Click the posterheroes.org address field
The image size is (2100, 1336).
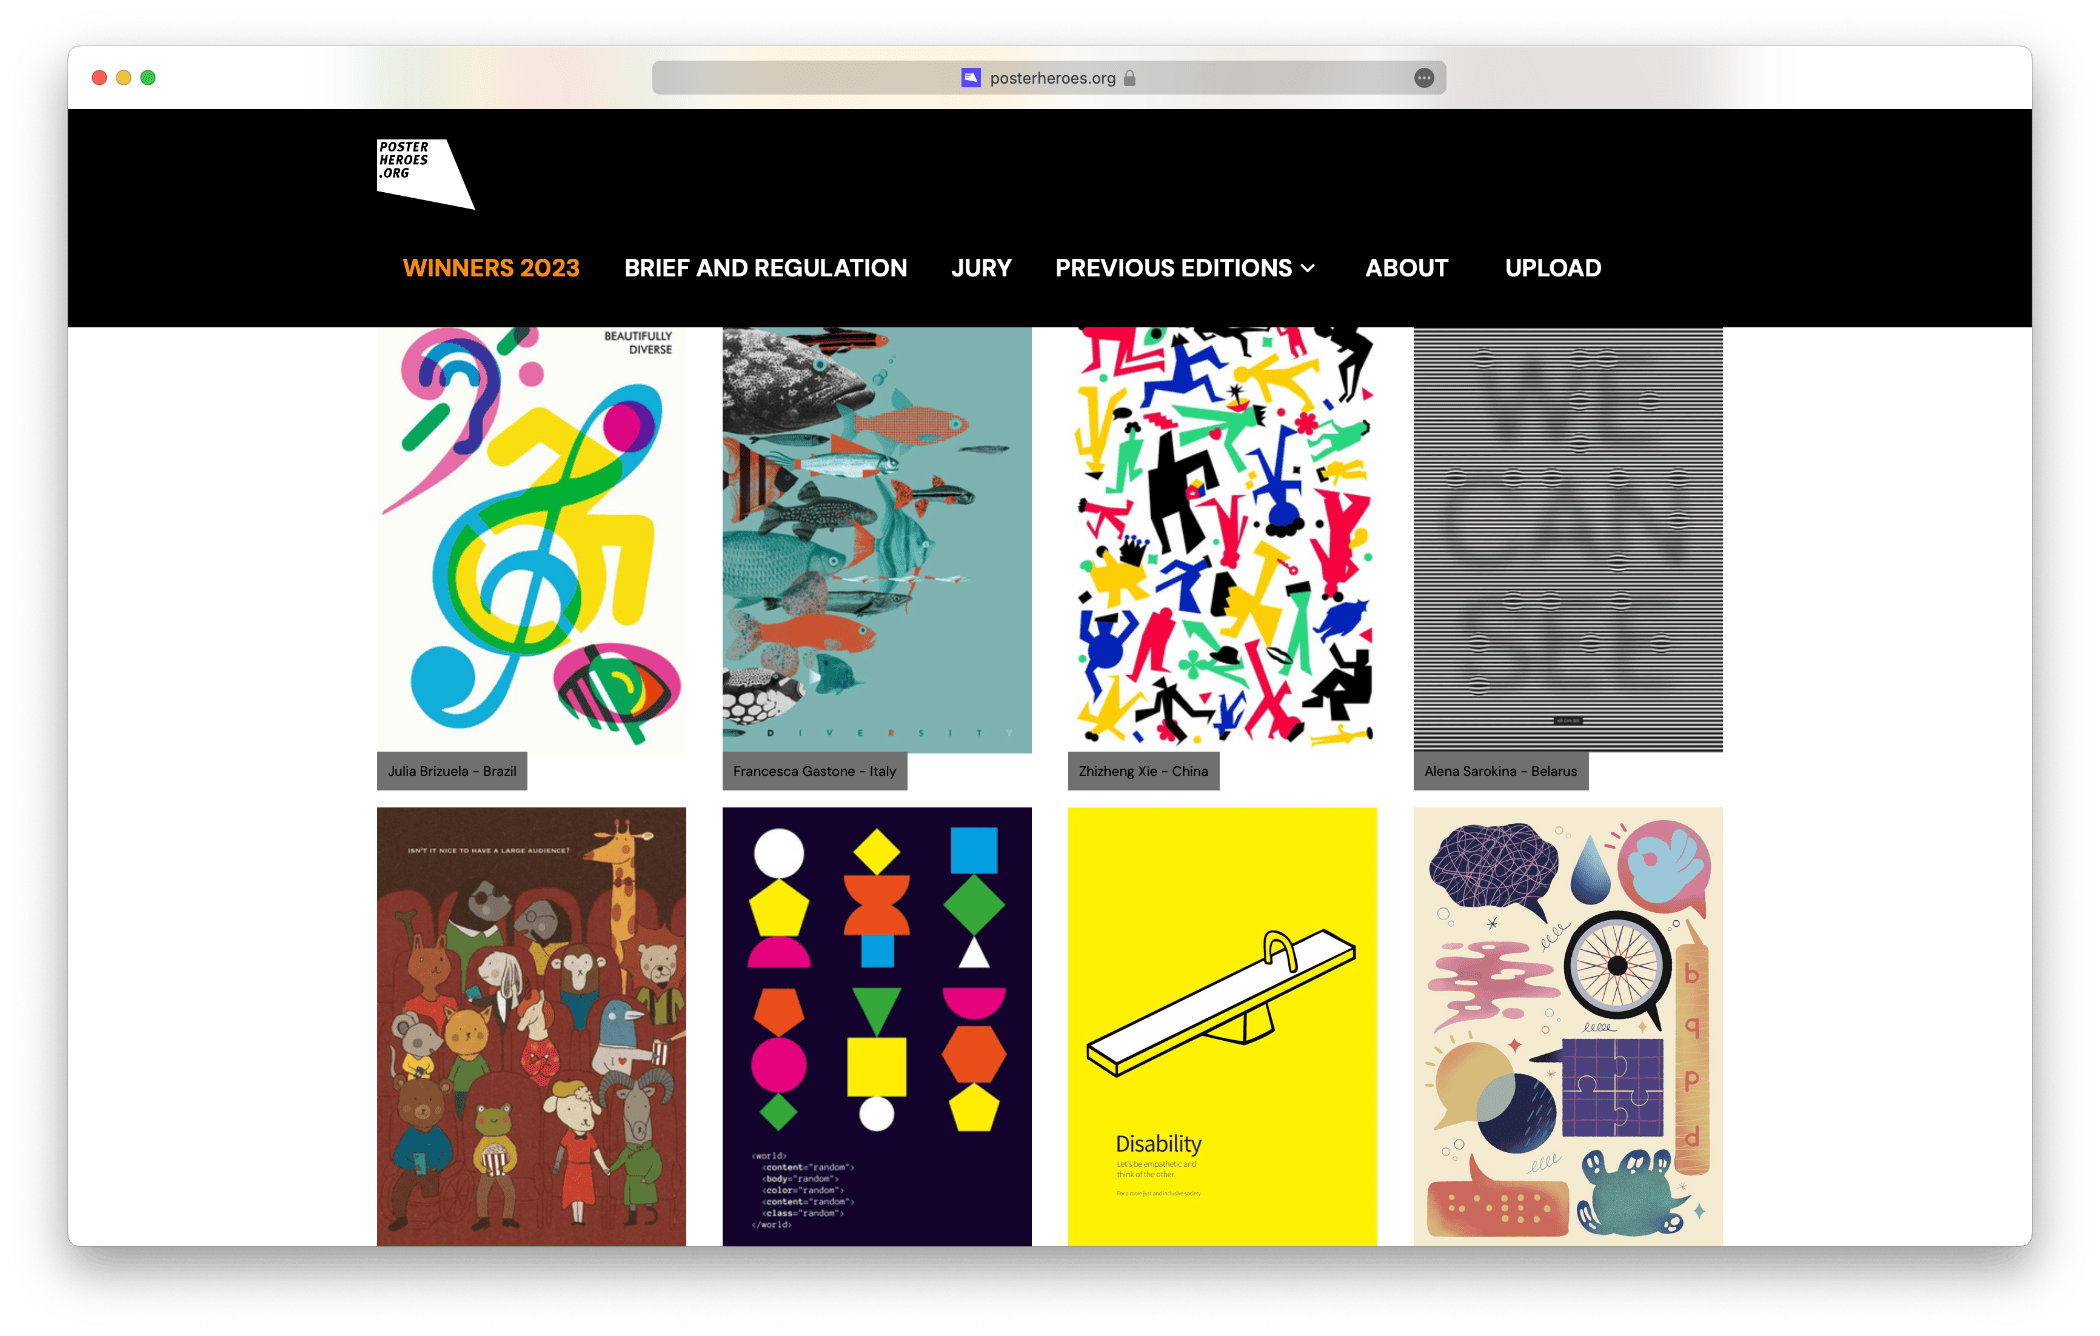pyautogui.click(x=1049, y=78)
